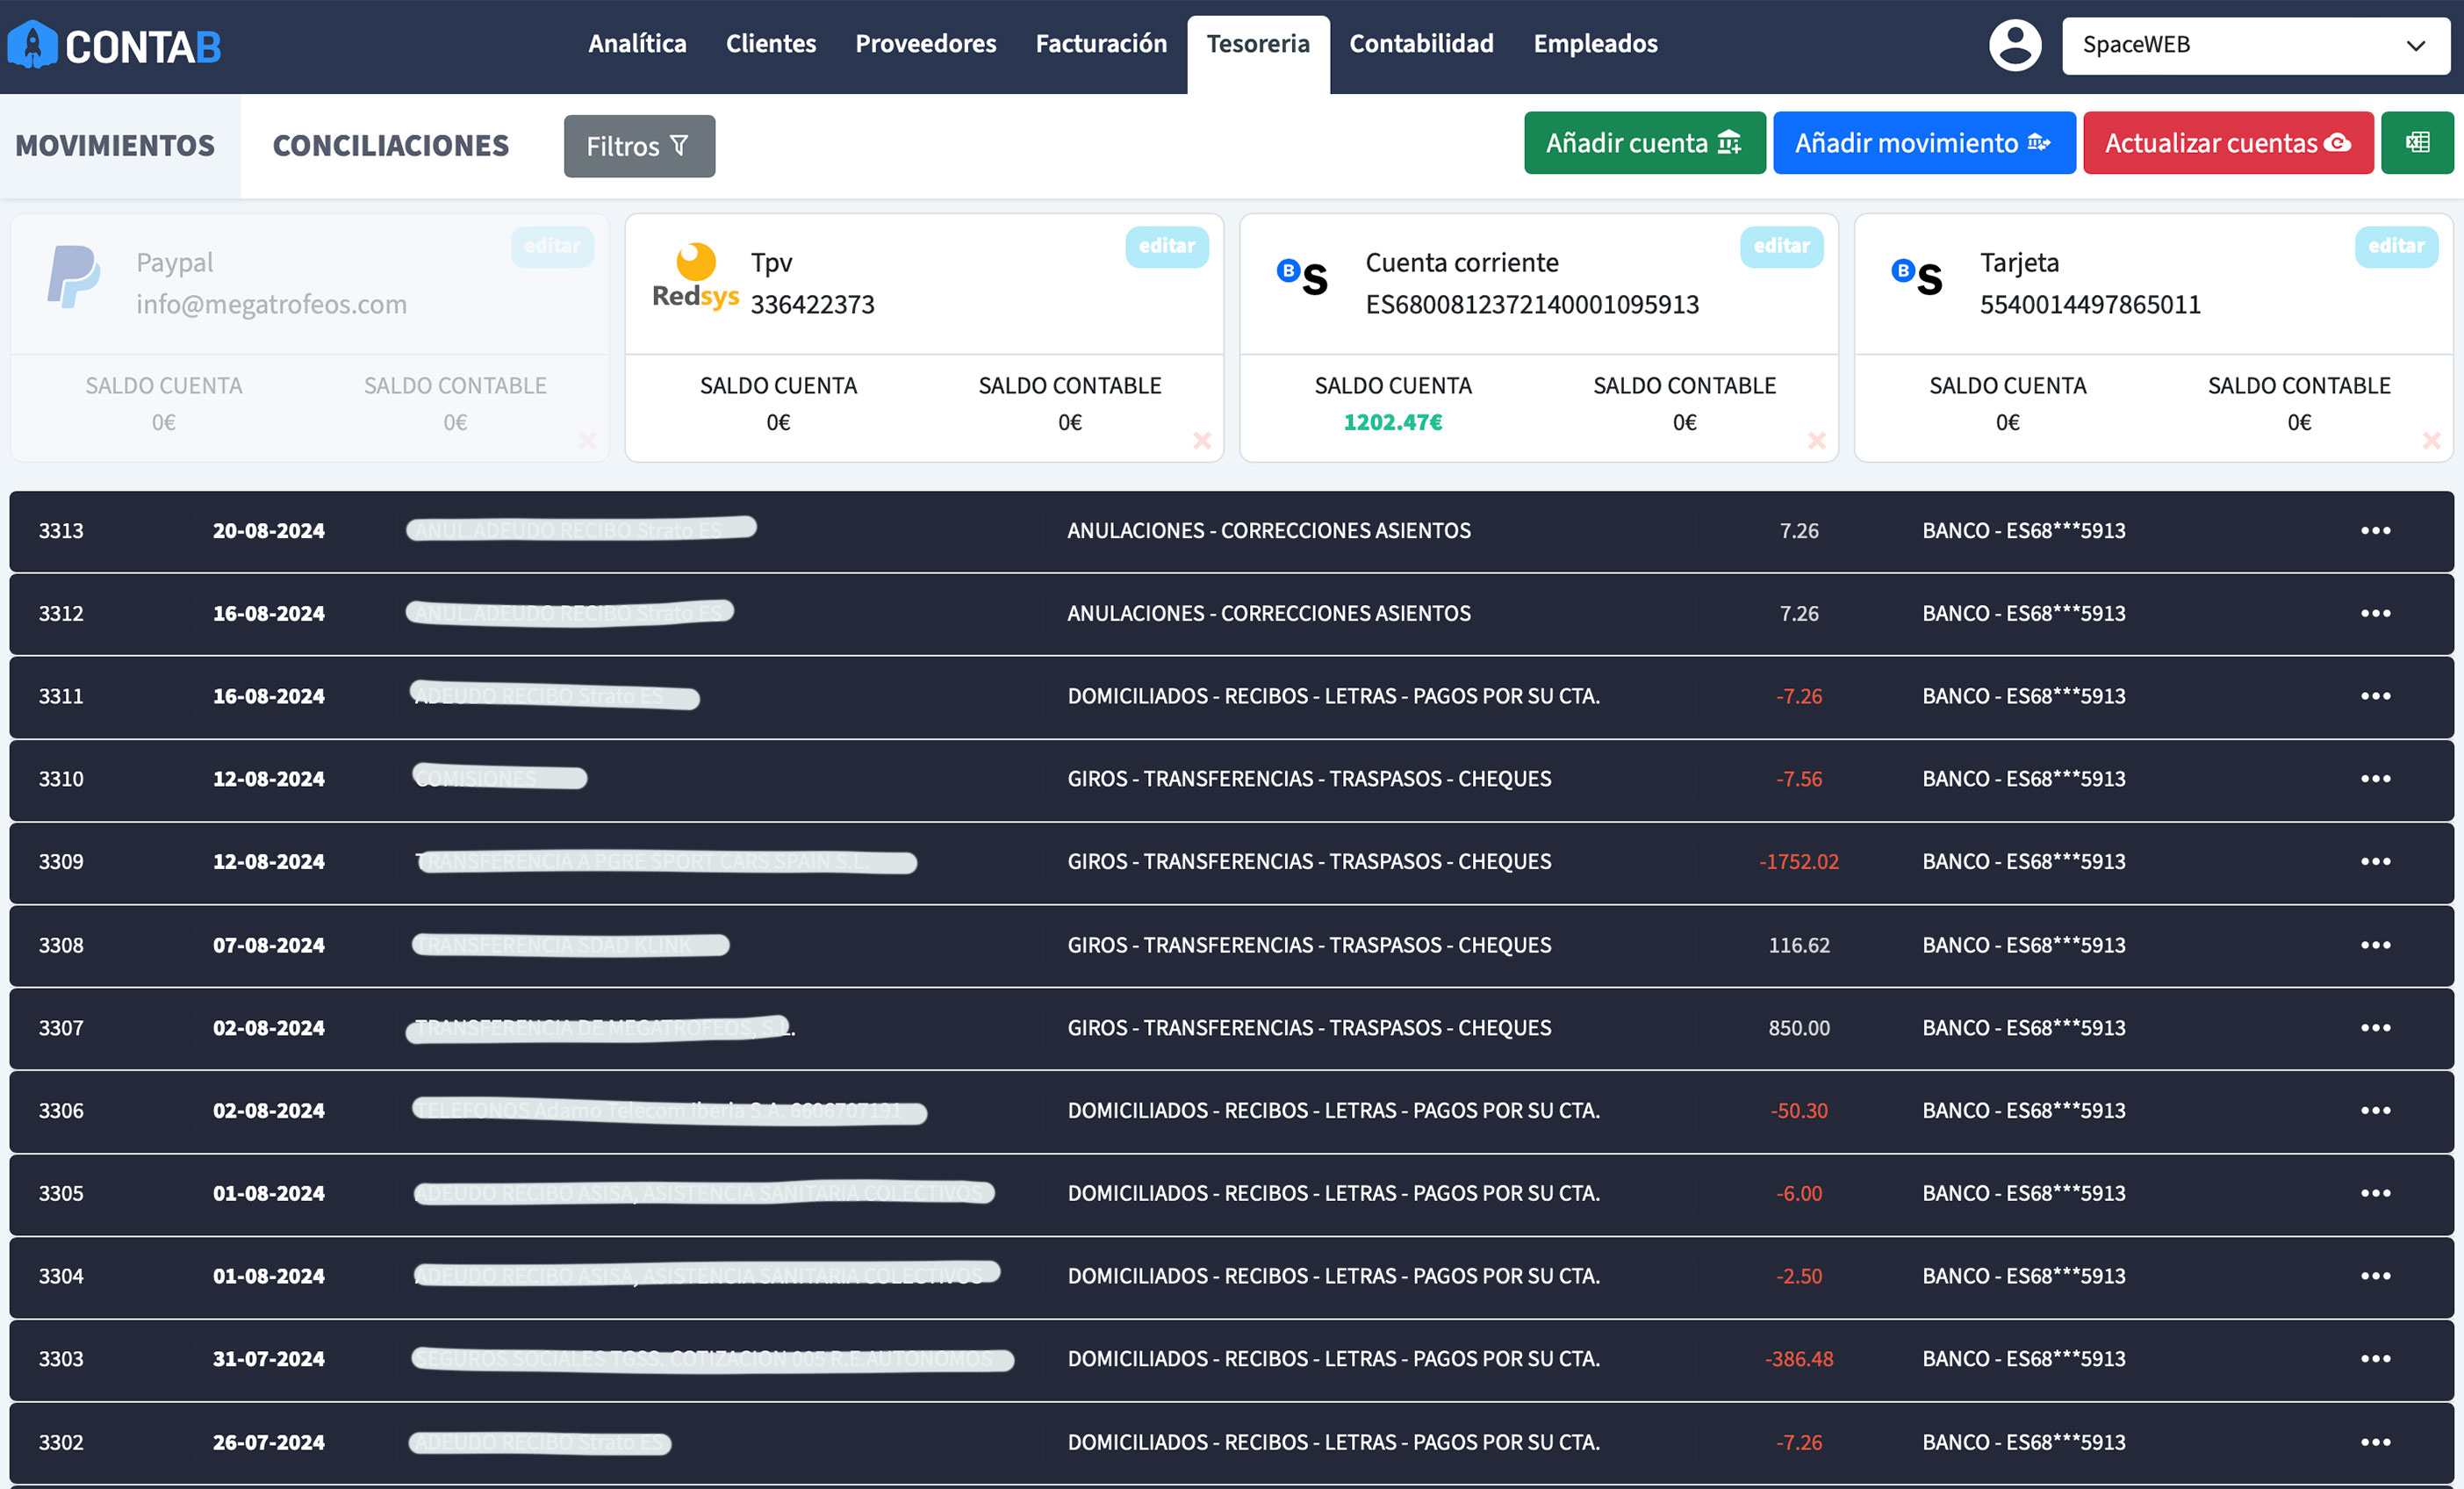Open the Facturación menu
Screen dimensions: 2464x1489
click(1101, 44)
